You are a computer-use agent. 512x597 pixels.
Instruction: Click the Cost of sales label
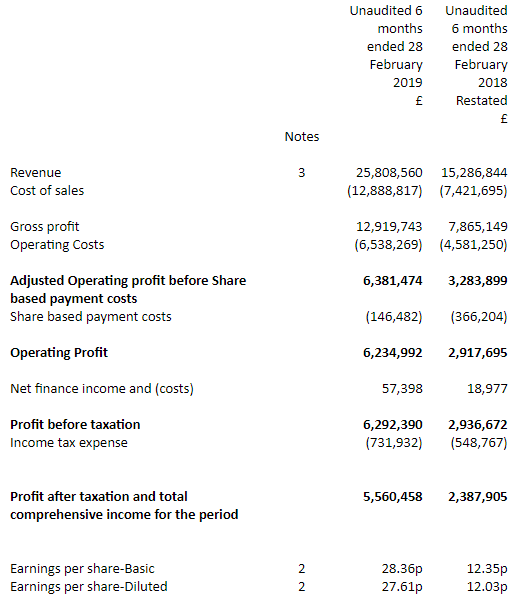tap(47, 191)
